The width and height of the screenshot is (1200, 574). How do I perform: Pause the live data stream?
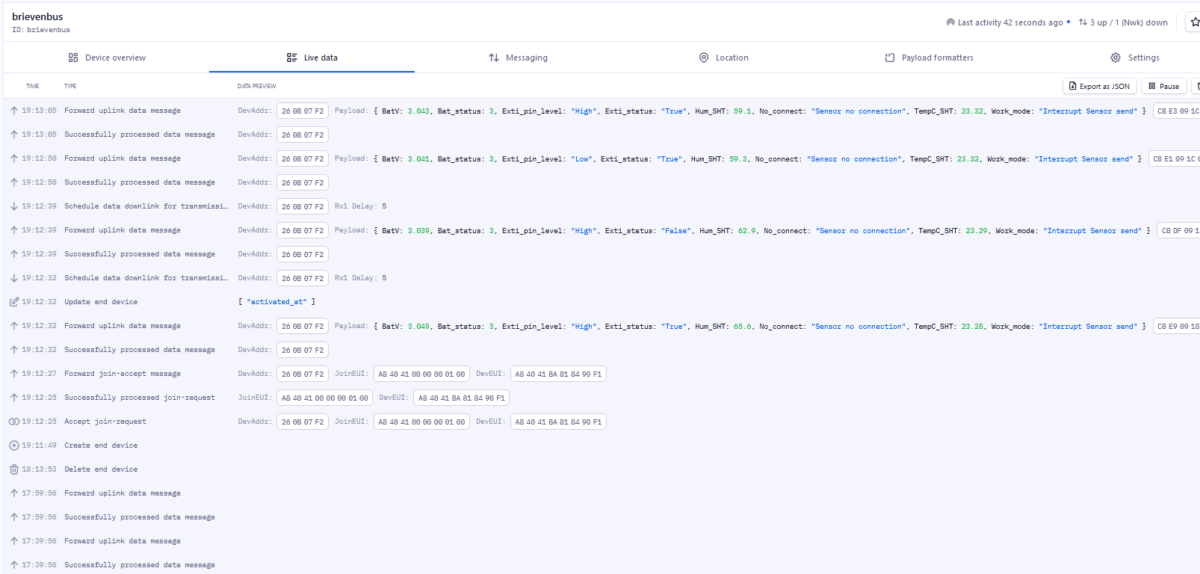[x=1164, y=87]
